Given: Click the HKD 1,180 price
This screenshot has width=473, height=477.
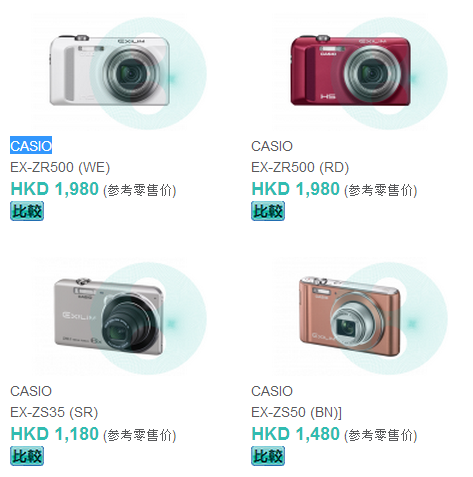Looking at the screenshot, I should 55,434.
